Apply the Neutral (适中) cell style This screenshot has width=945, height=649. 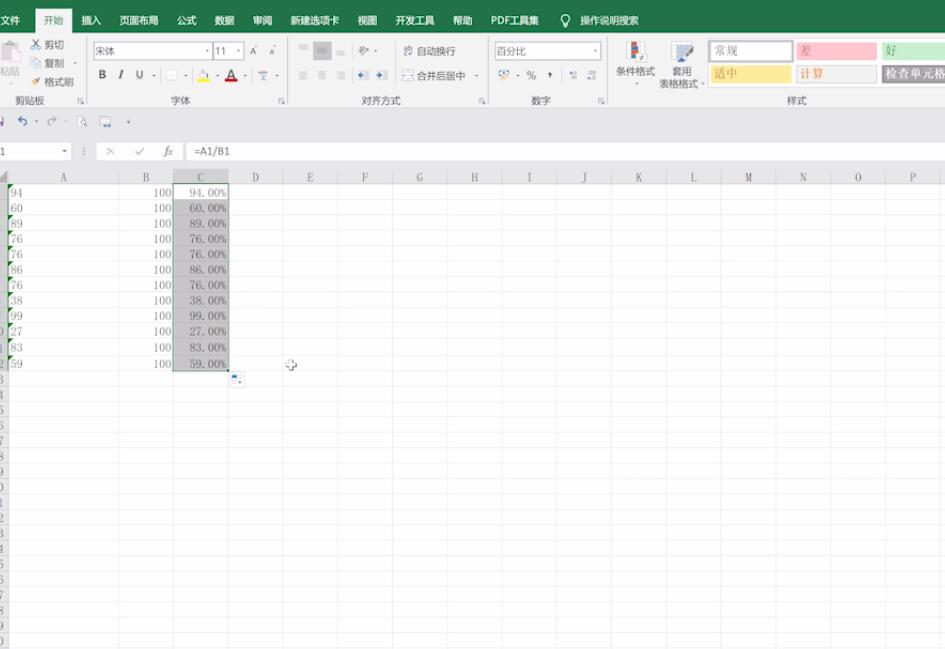pyautogui.click(x=750, y=74)
